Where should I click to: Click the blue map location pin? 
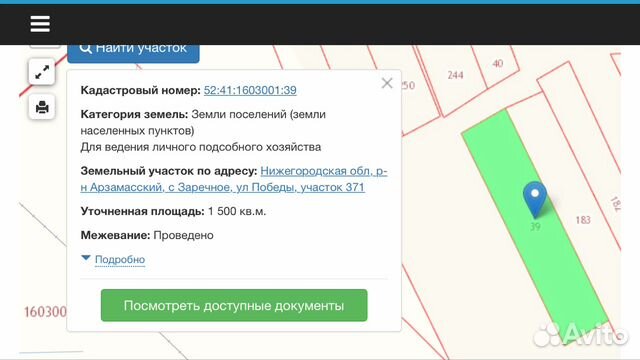535,199
